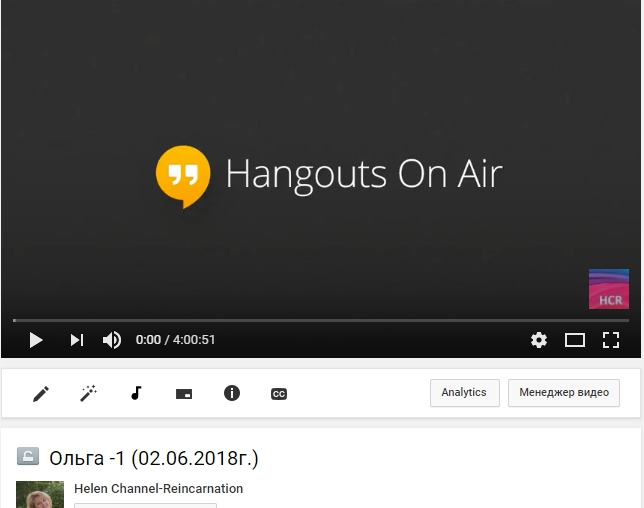Open the music note audio tool

click(x=136, y=393)
